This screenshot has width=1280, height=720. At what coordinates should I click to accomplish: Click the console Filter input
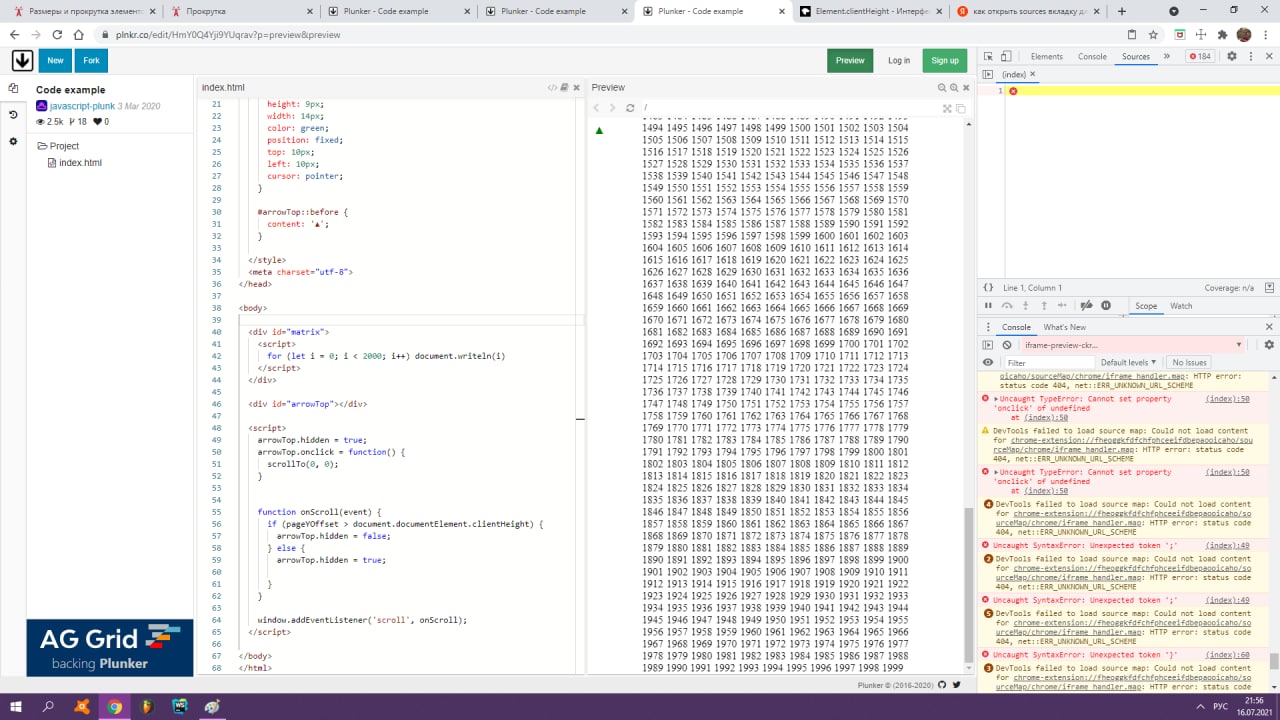click(x=1050, y=363)
